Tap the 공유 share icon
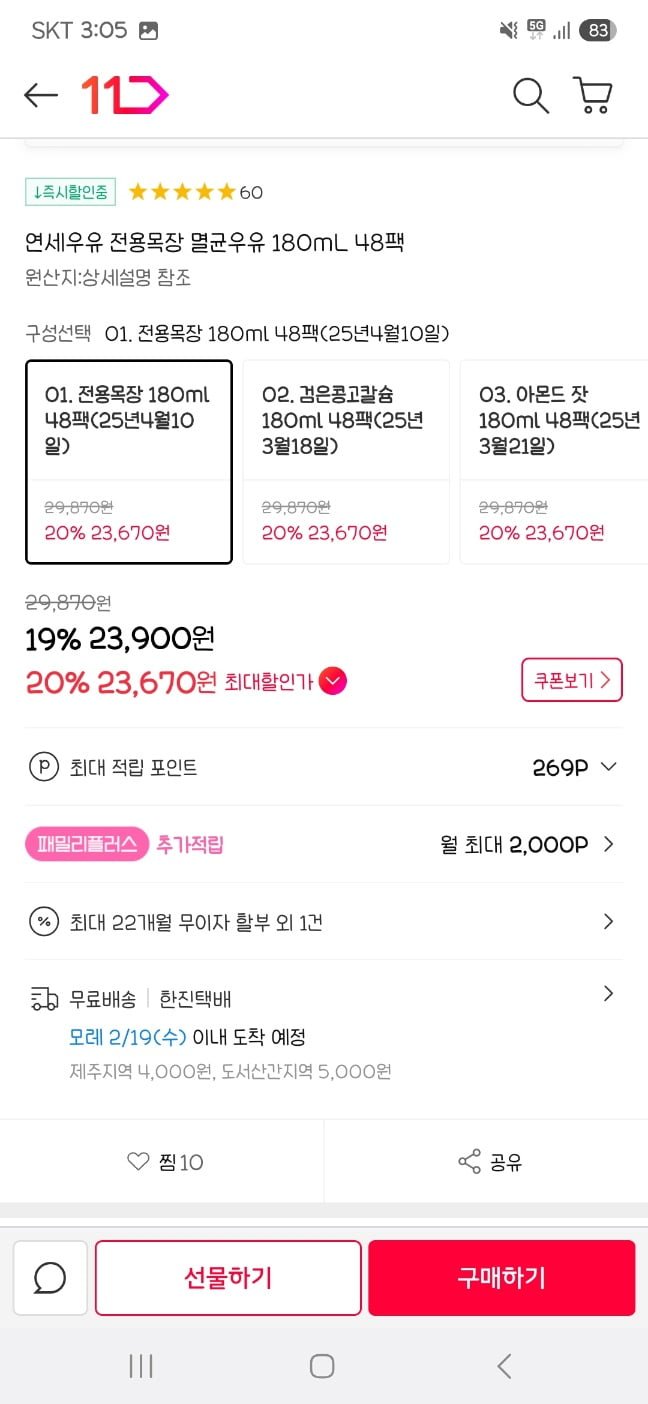 pyautogui.click(x=469, y=1161)
